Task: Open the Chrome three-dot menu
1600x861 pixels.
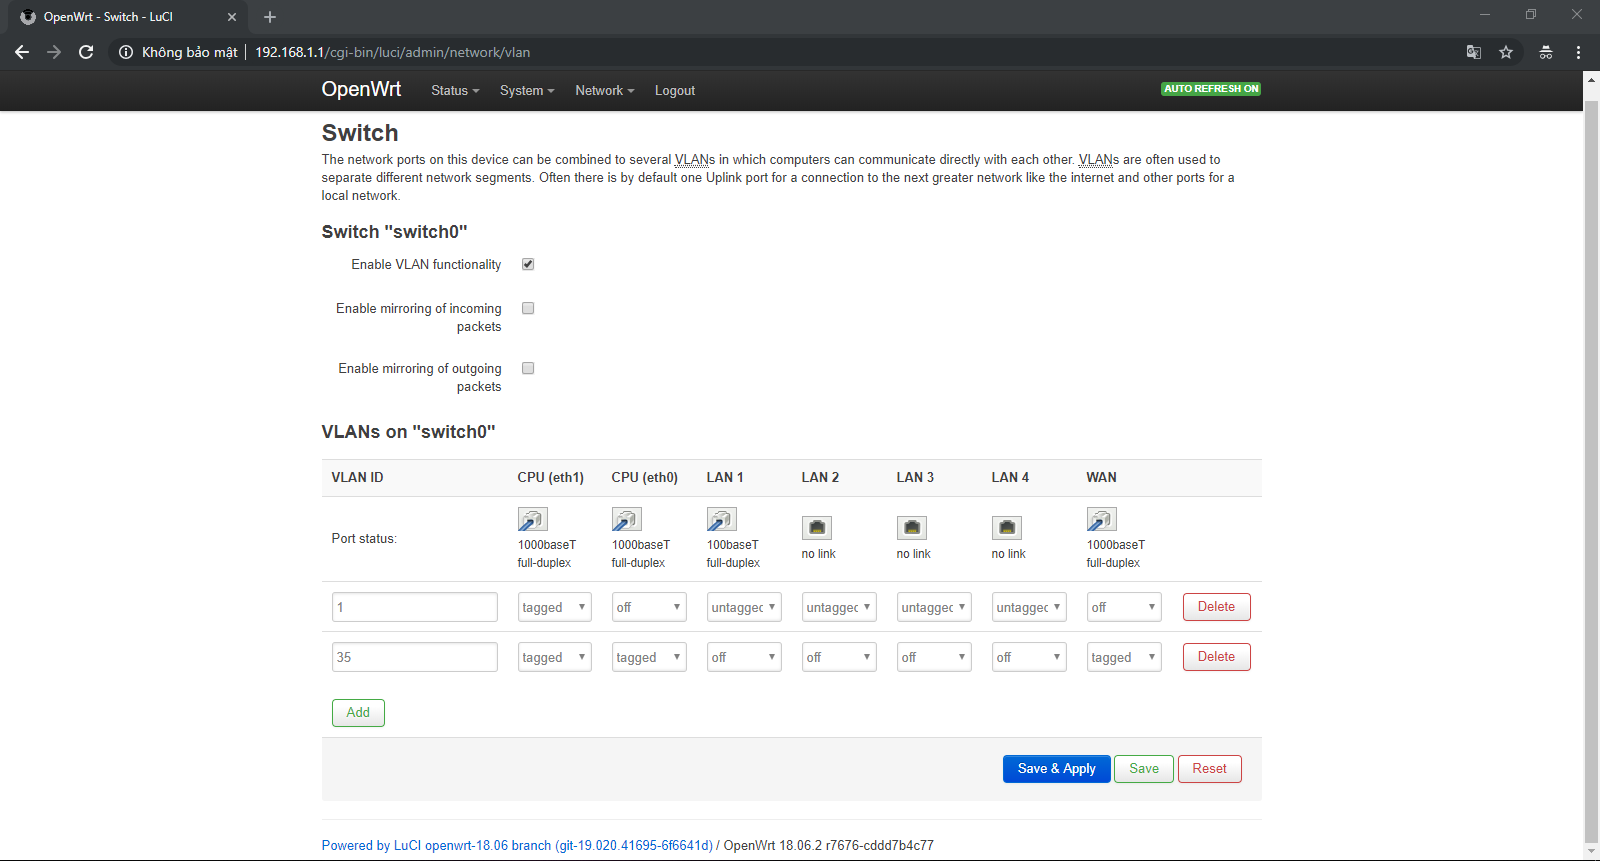Action: click(1578, 52)
